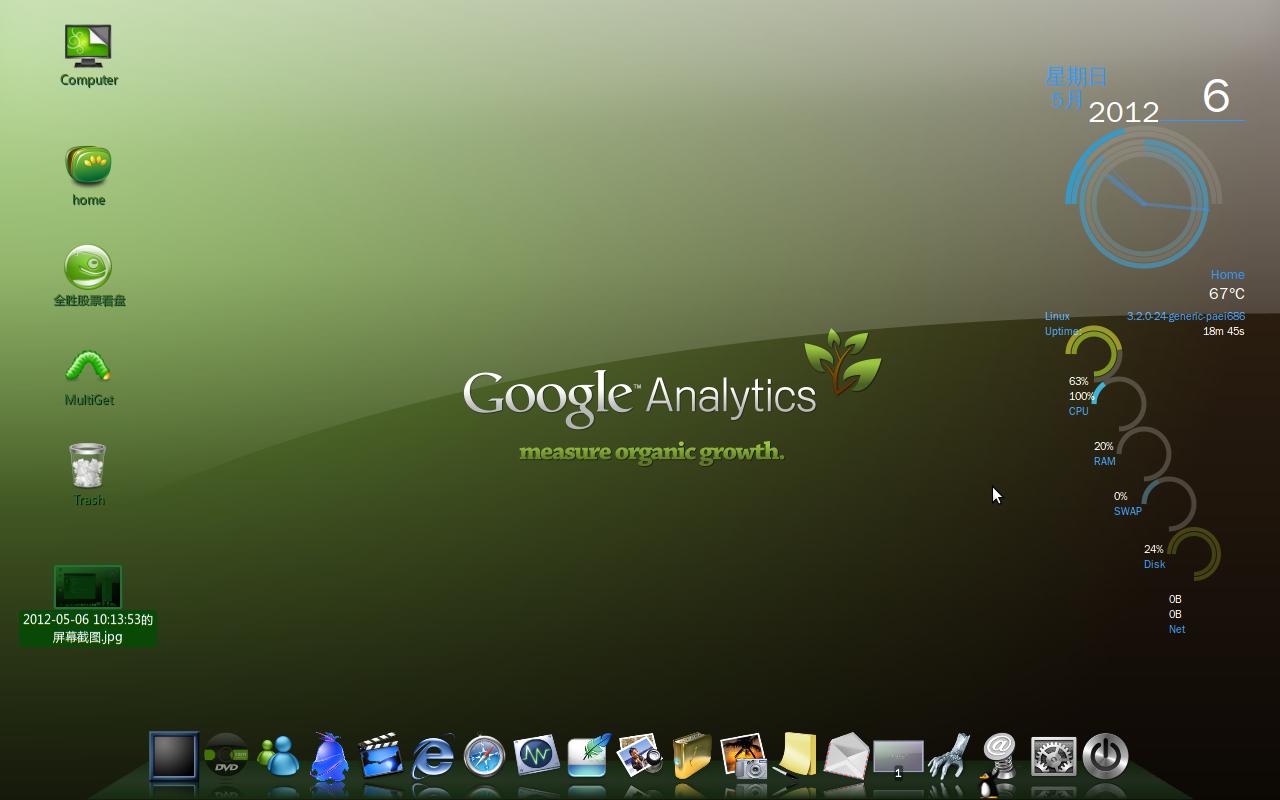Select the 屏幕截图.jpg screenshot file thumbnail

tap(88, 587)
